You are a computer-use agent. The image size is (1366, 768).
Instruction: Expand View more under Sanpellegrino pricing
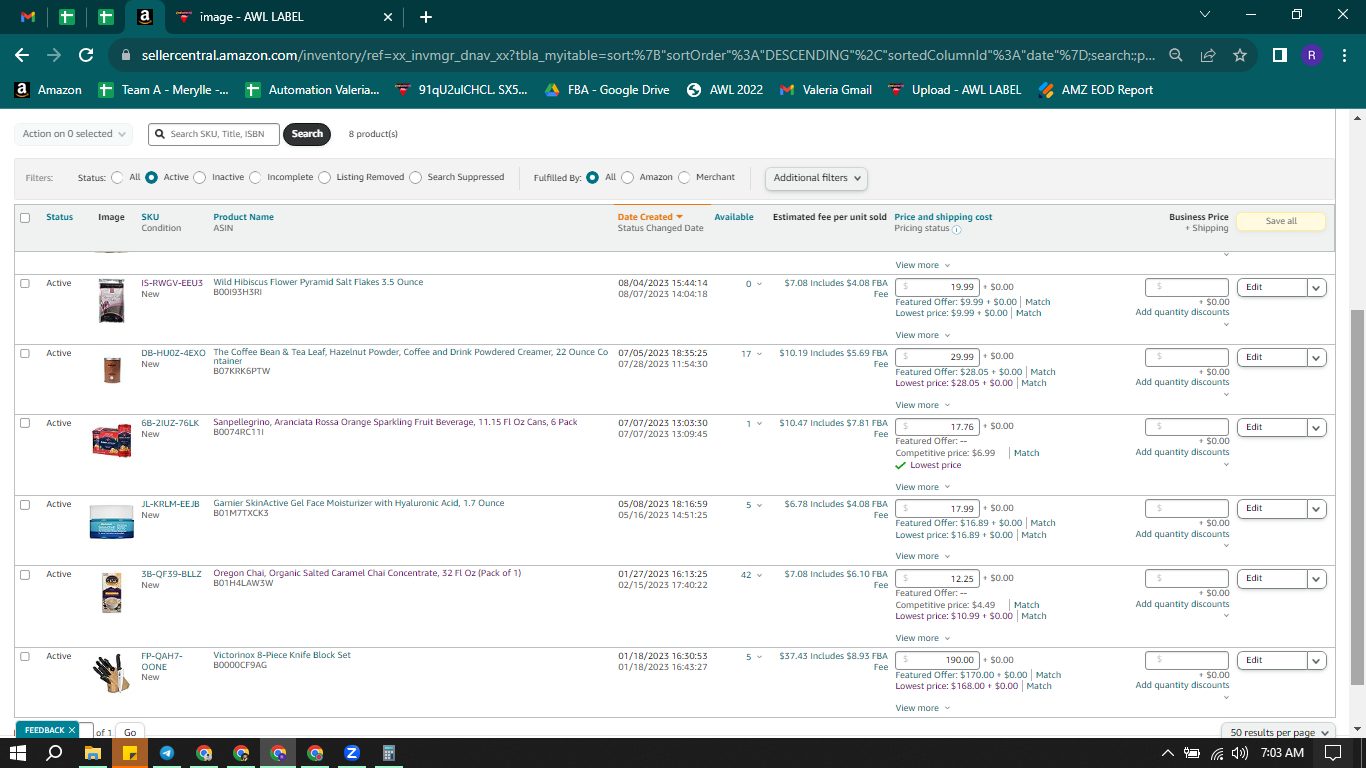click(922, 487)
